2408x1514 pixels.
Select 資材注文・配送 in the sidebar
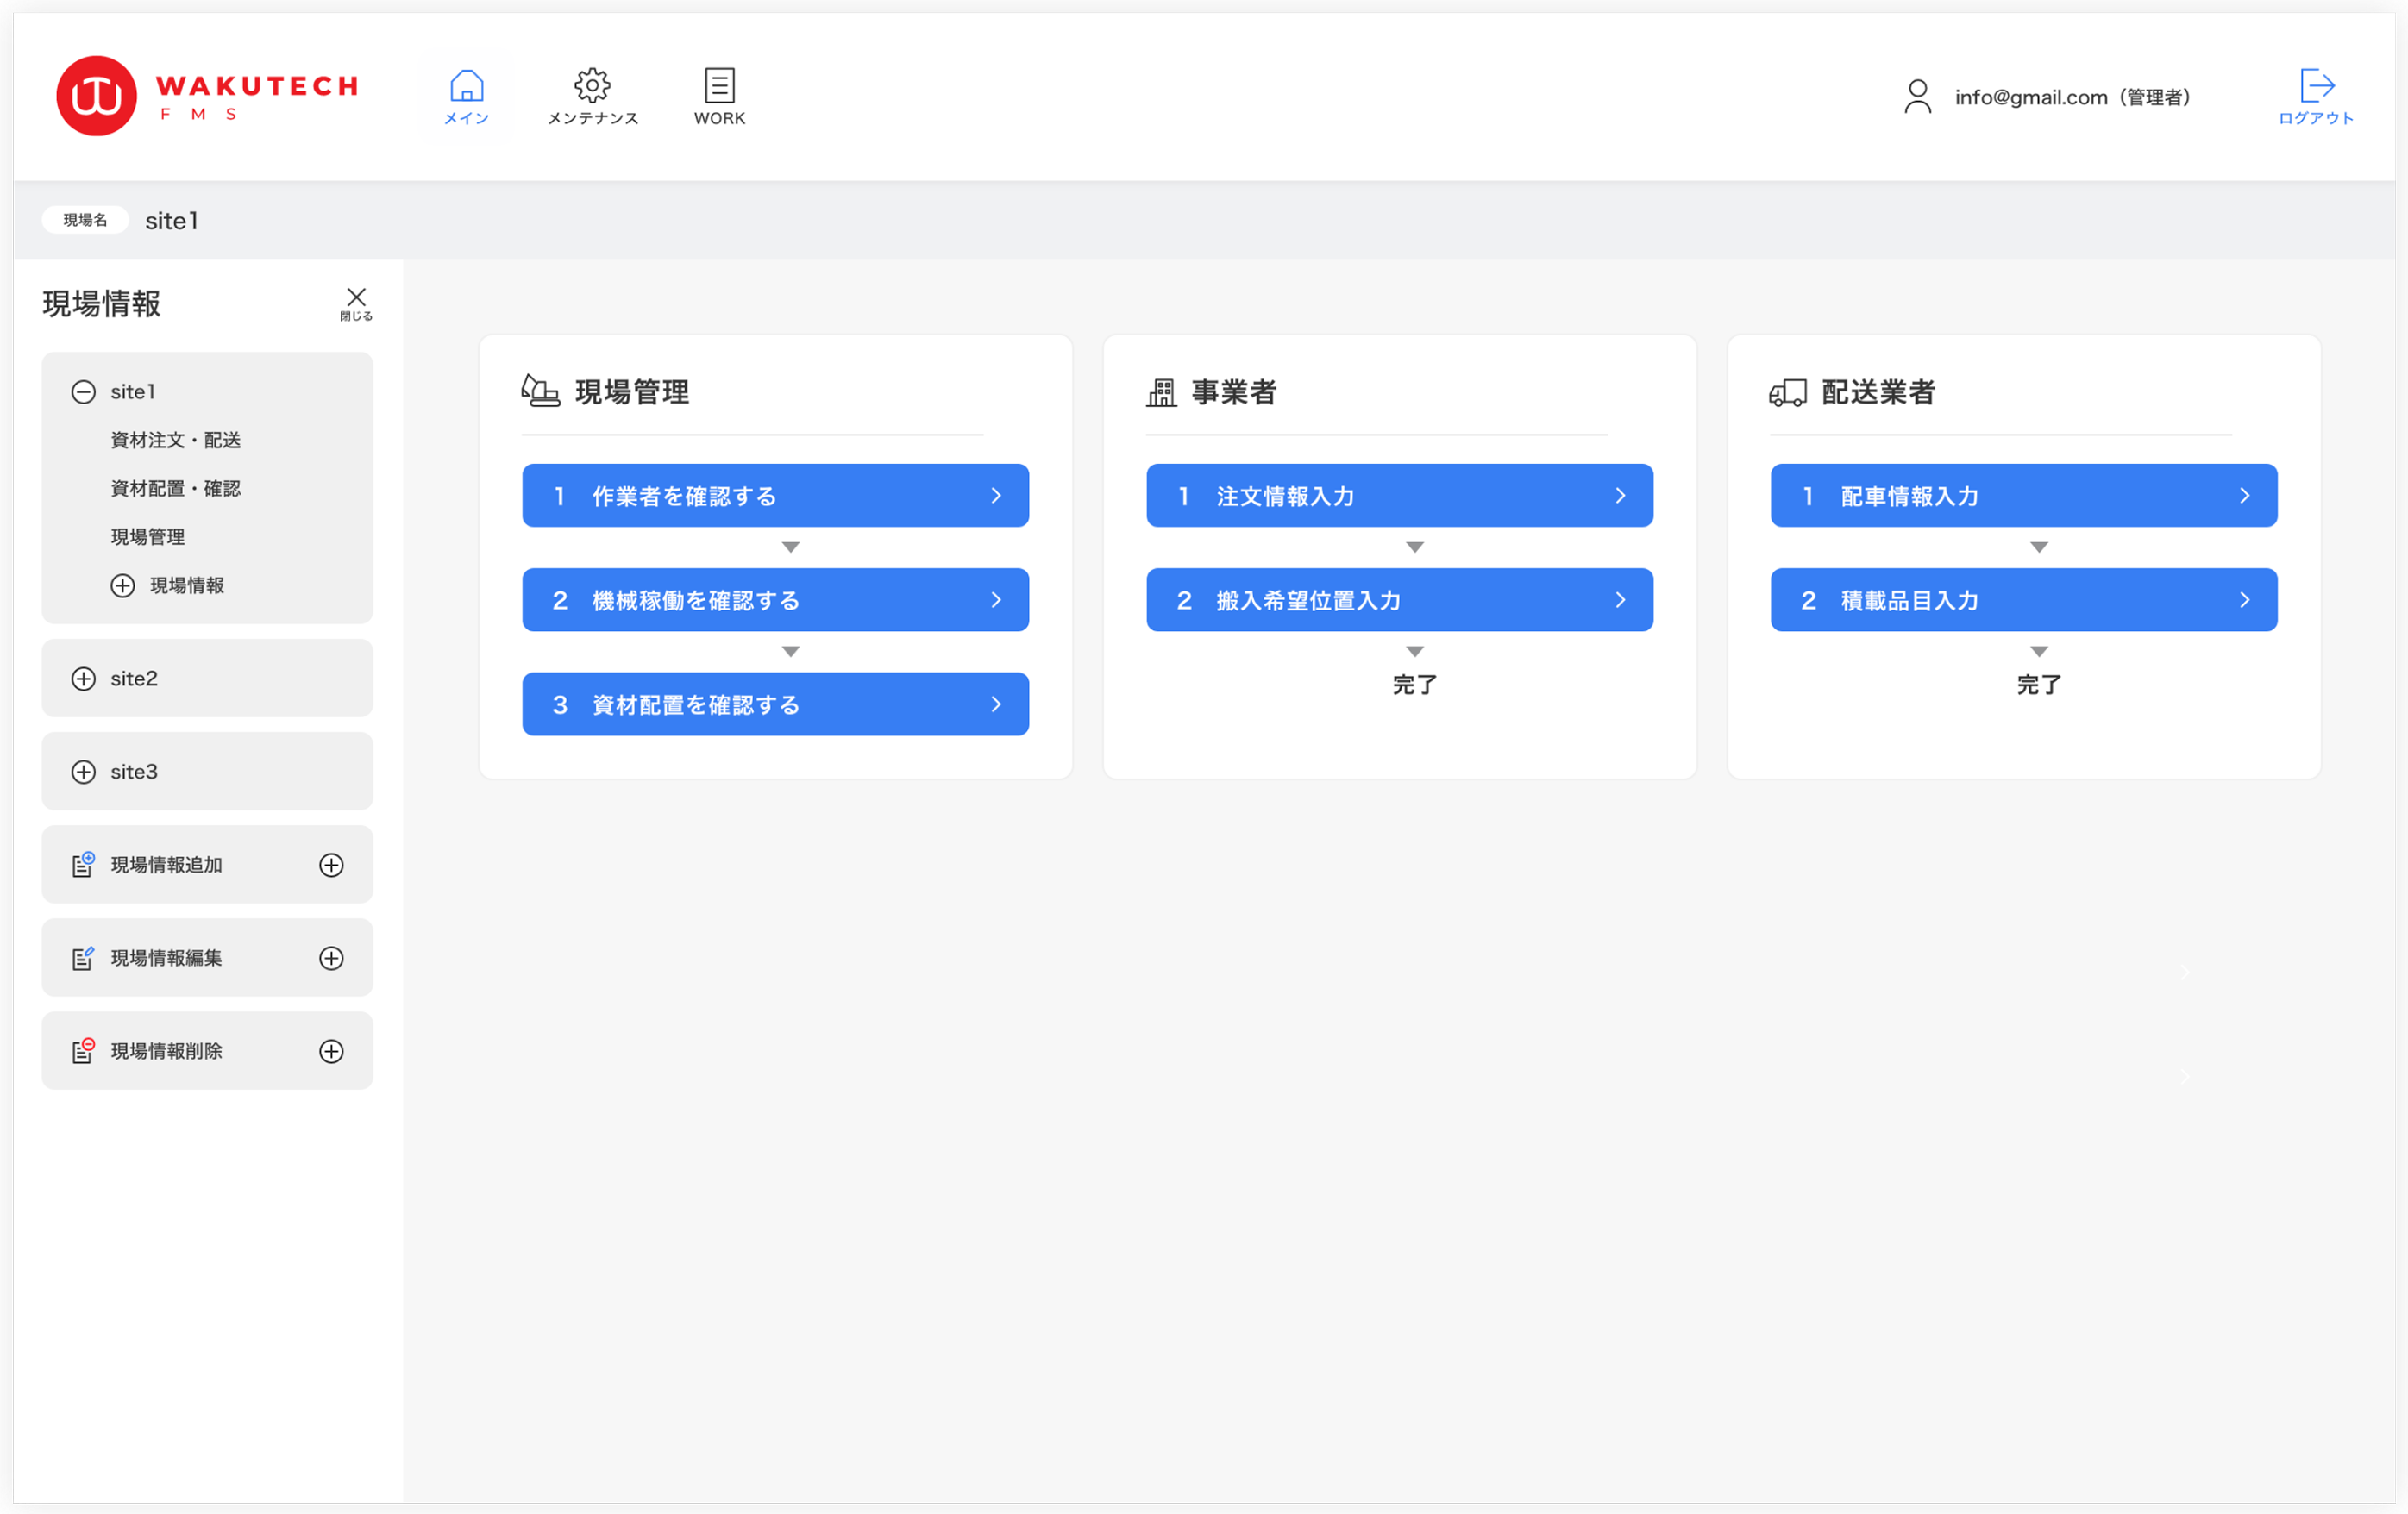pyautogui.click(x=175, y=441)
